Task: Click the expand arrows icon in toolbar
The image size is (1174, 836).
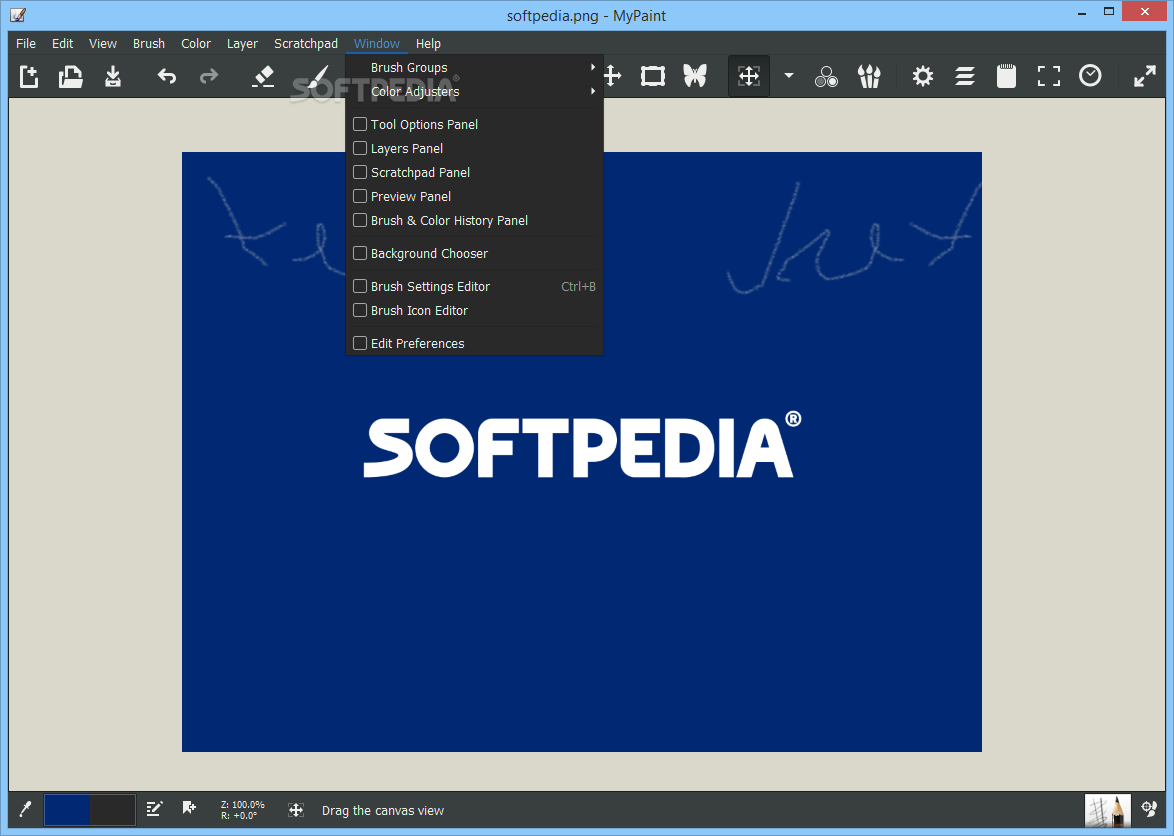Action: point(1145,76)
